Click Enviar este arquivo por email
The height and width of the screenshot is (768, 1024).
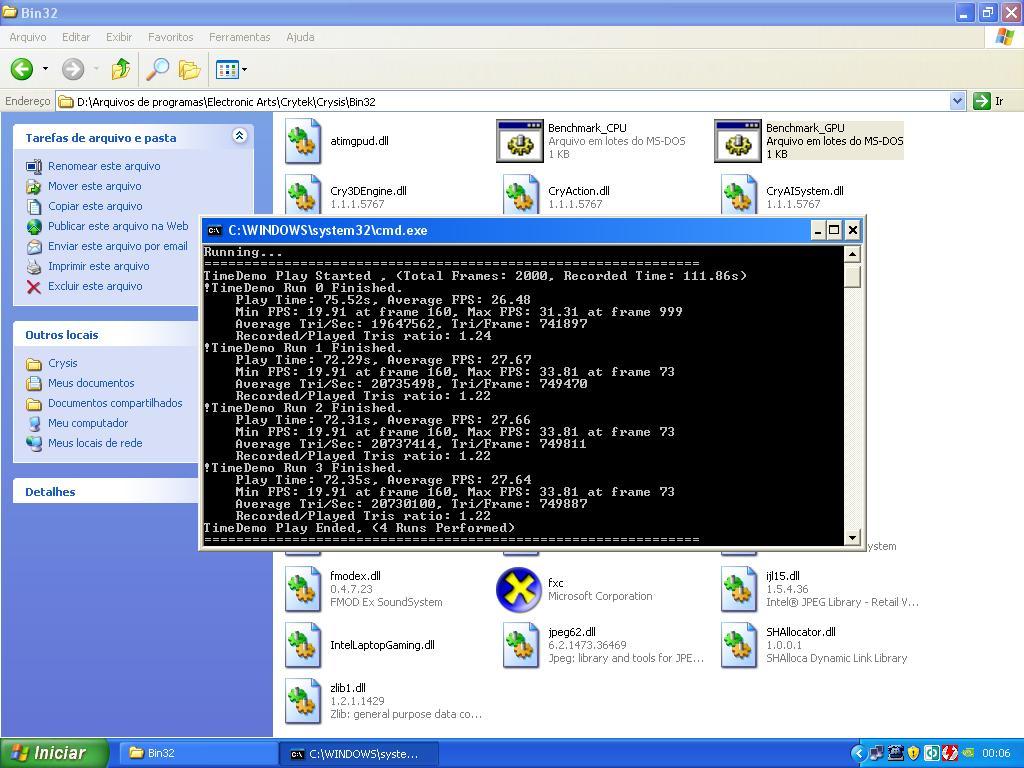[x=118, y=246]
